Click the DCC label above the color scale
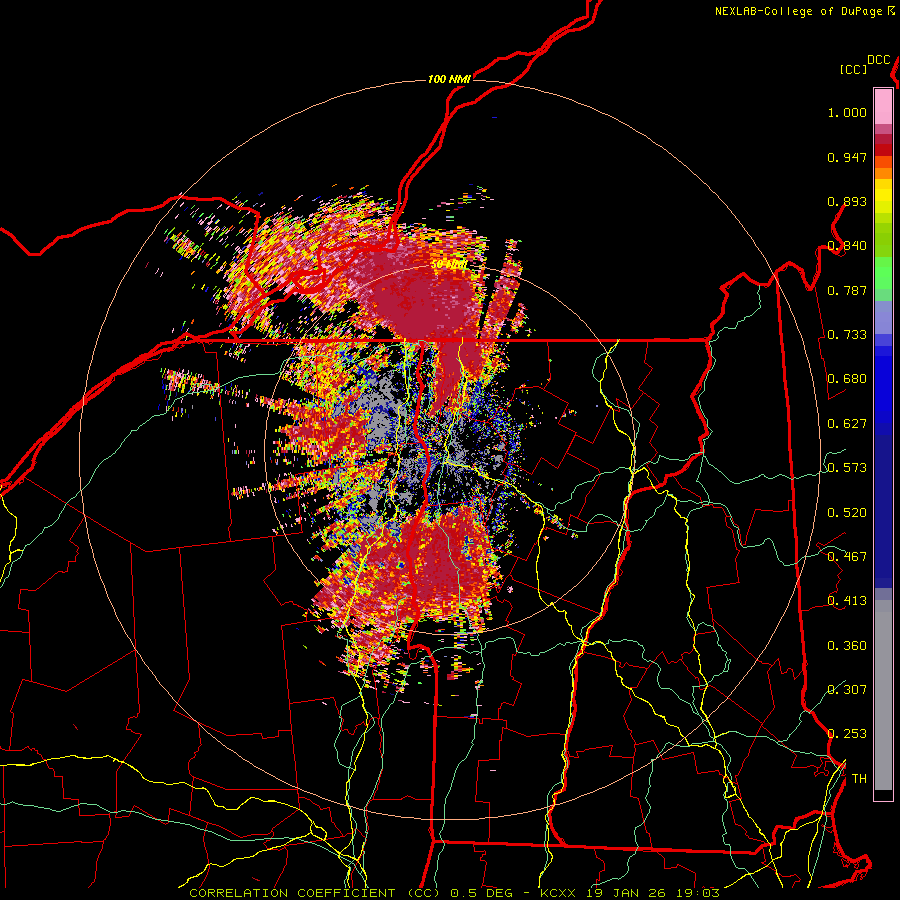 [878, 60]
